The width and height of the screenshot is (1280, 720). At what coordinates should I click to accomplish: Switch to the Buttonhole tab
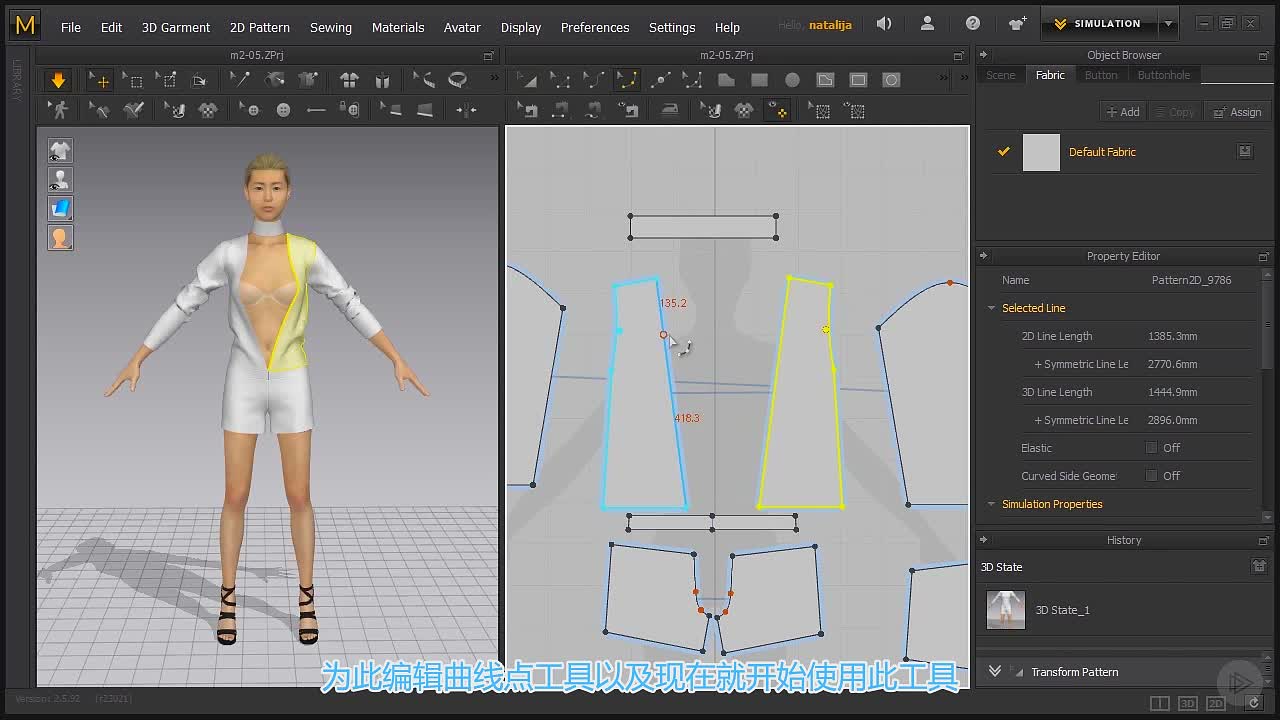pos(1163,75)
